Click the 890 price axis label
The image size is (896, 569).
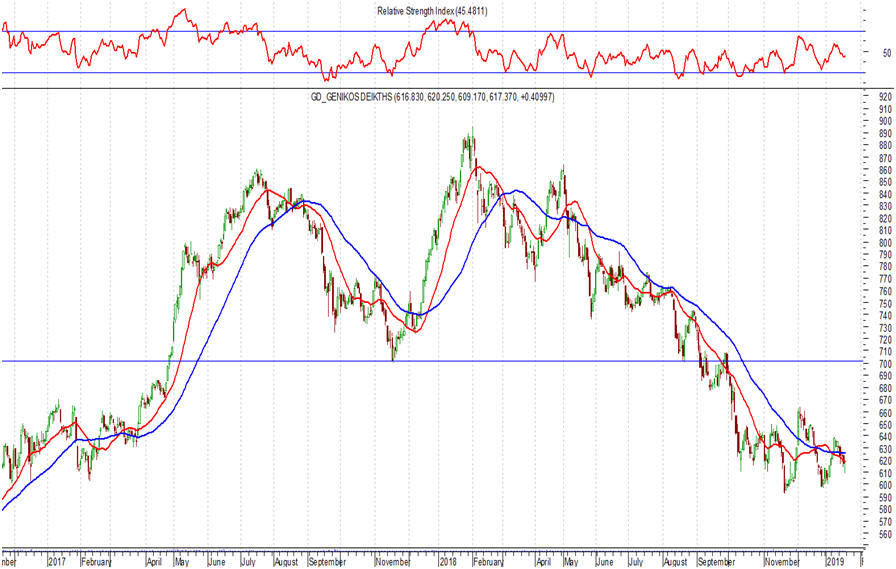[x=885, y=134]
